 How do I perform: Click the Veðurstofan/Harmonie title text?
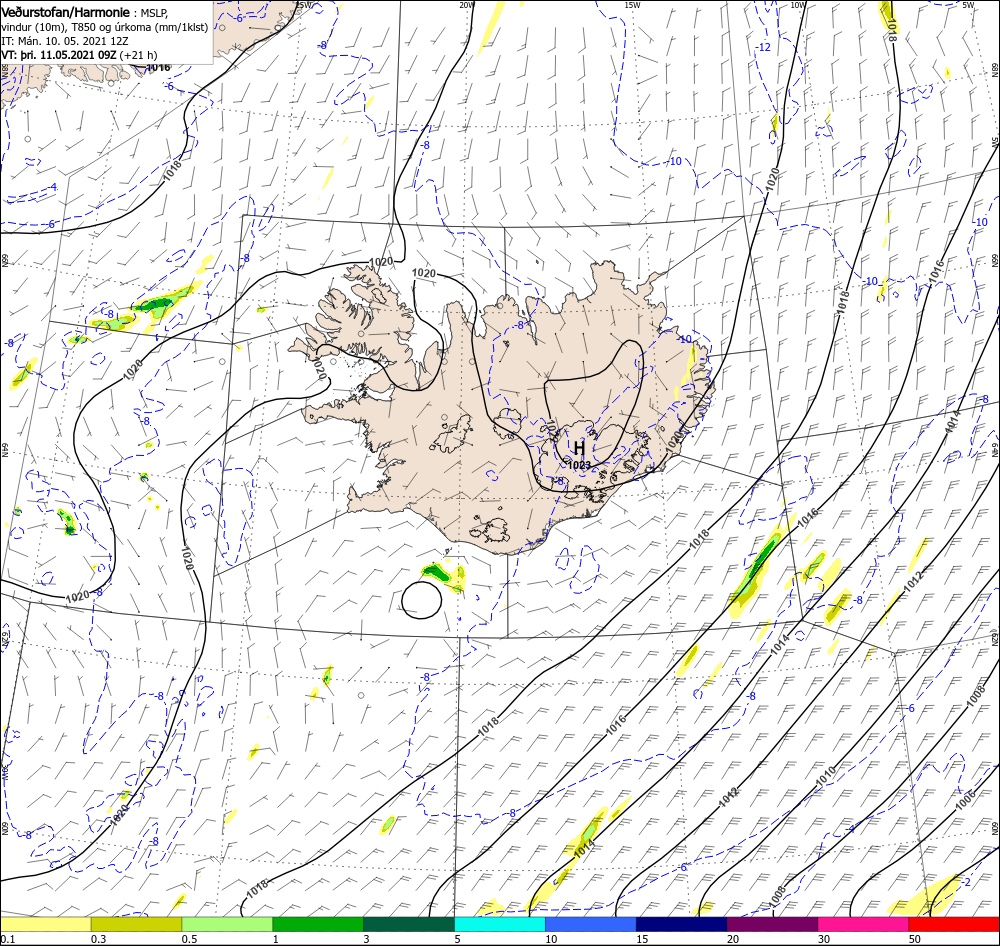pos(66,12)
